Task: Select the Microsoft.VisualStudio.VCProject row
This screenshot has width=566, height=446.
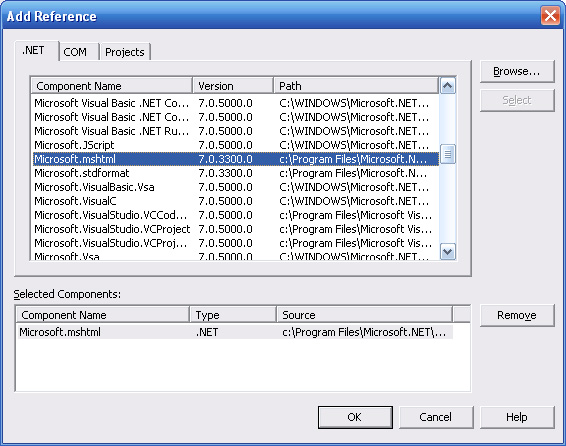Action: pos(236,229)
